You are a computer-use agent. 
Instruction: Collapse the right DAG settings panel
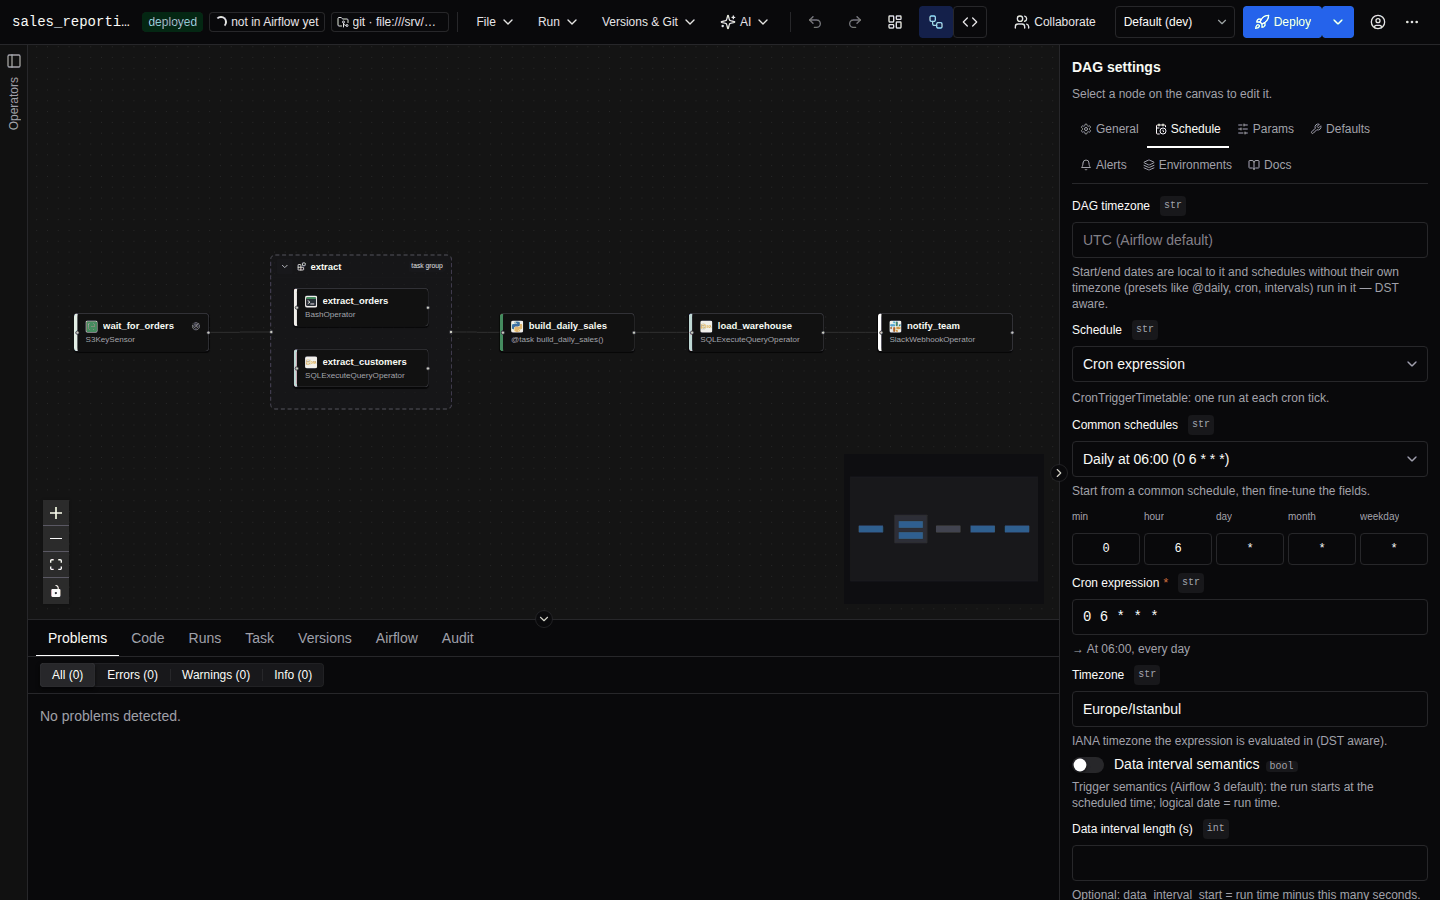click(x=1059, y=473)
